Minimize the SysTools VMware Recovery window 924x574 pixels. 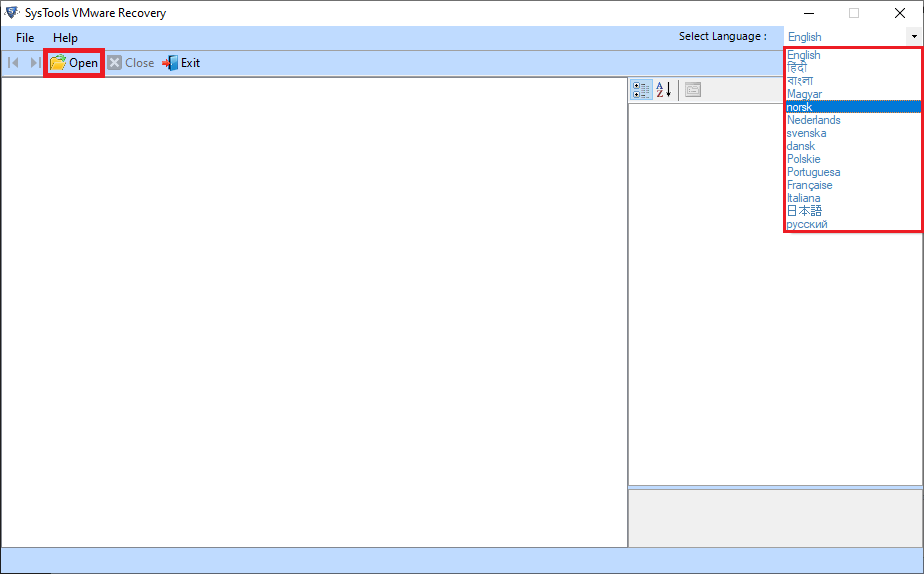click(809, 13)
